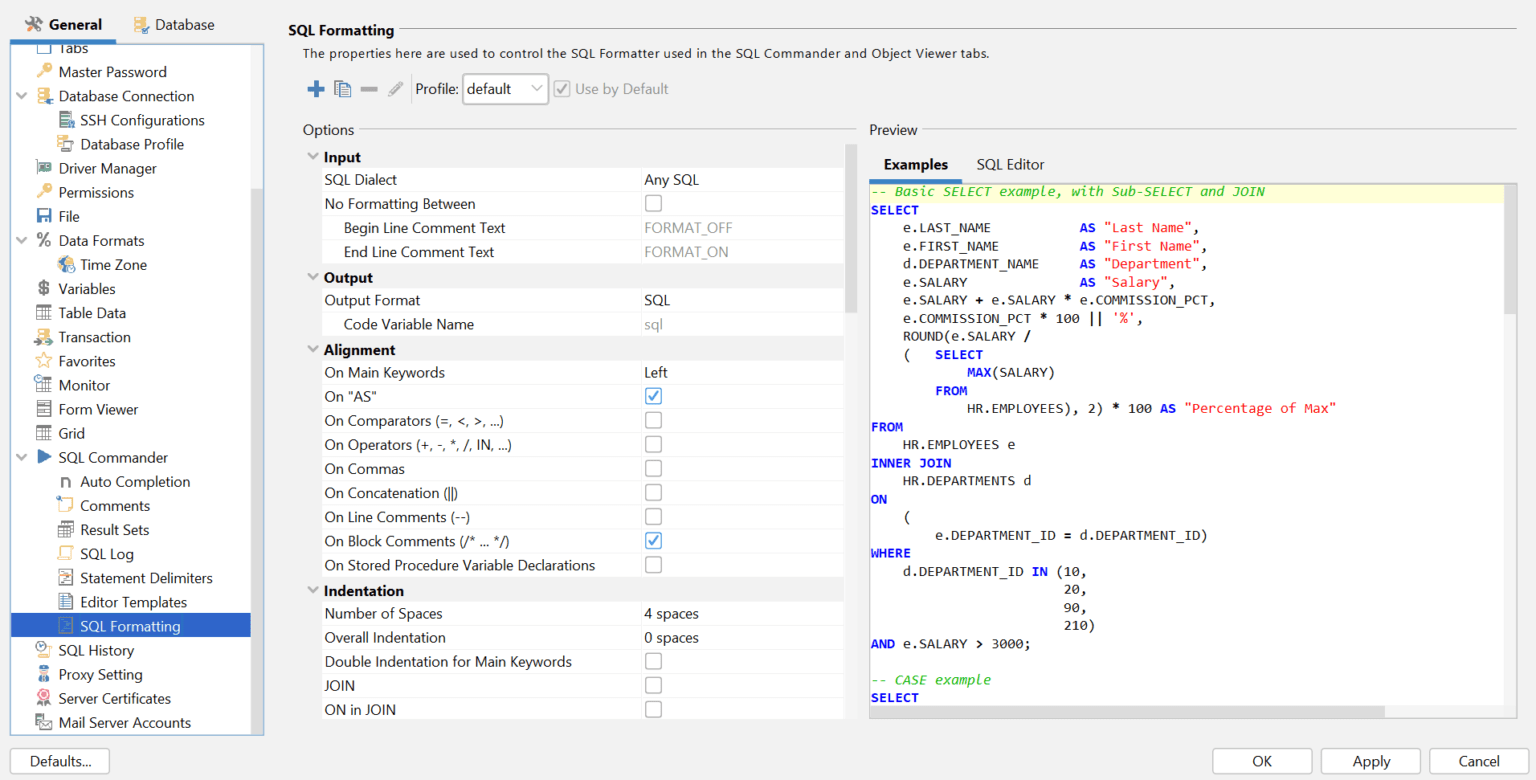The width and height of the screenshot is (1536, 780).
Task: Collapse the Database Connection tree node
Action: (x=22, y=95)
